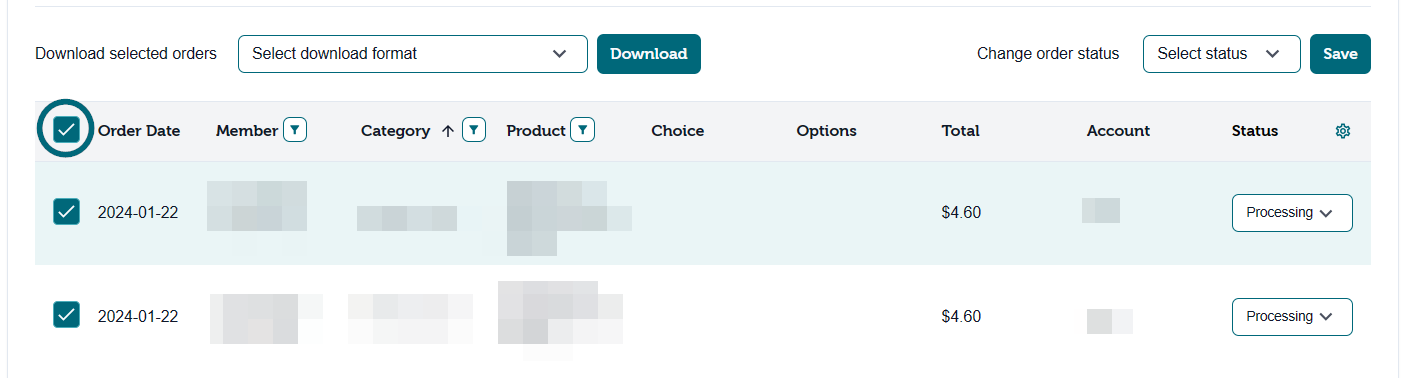Click the Account column header
The image size is (1406, 378).
(1118, 131)
